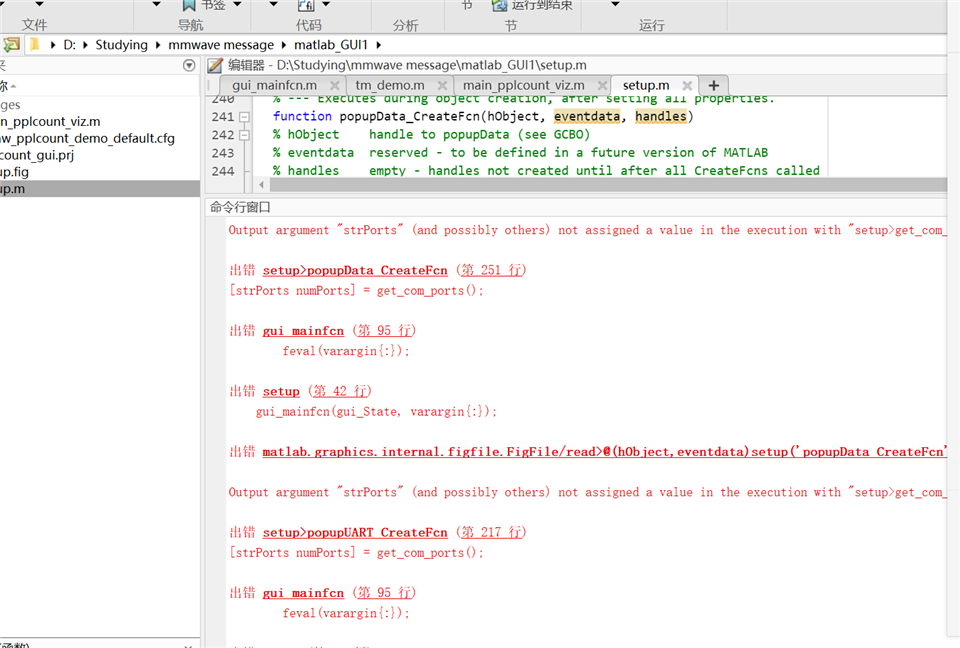Click line number 243 in editor gutter
This screenshot has width=960, height=648.
point(223,153)
